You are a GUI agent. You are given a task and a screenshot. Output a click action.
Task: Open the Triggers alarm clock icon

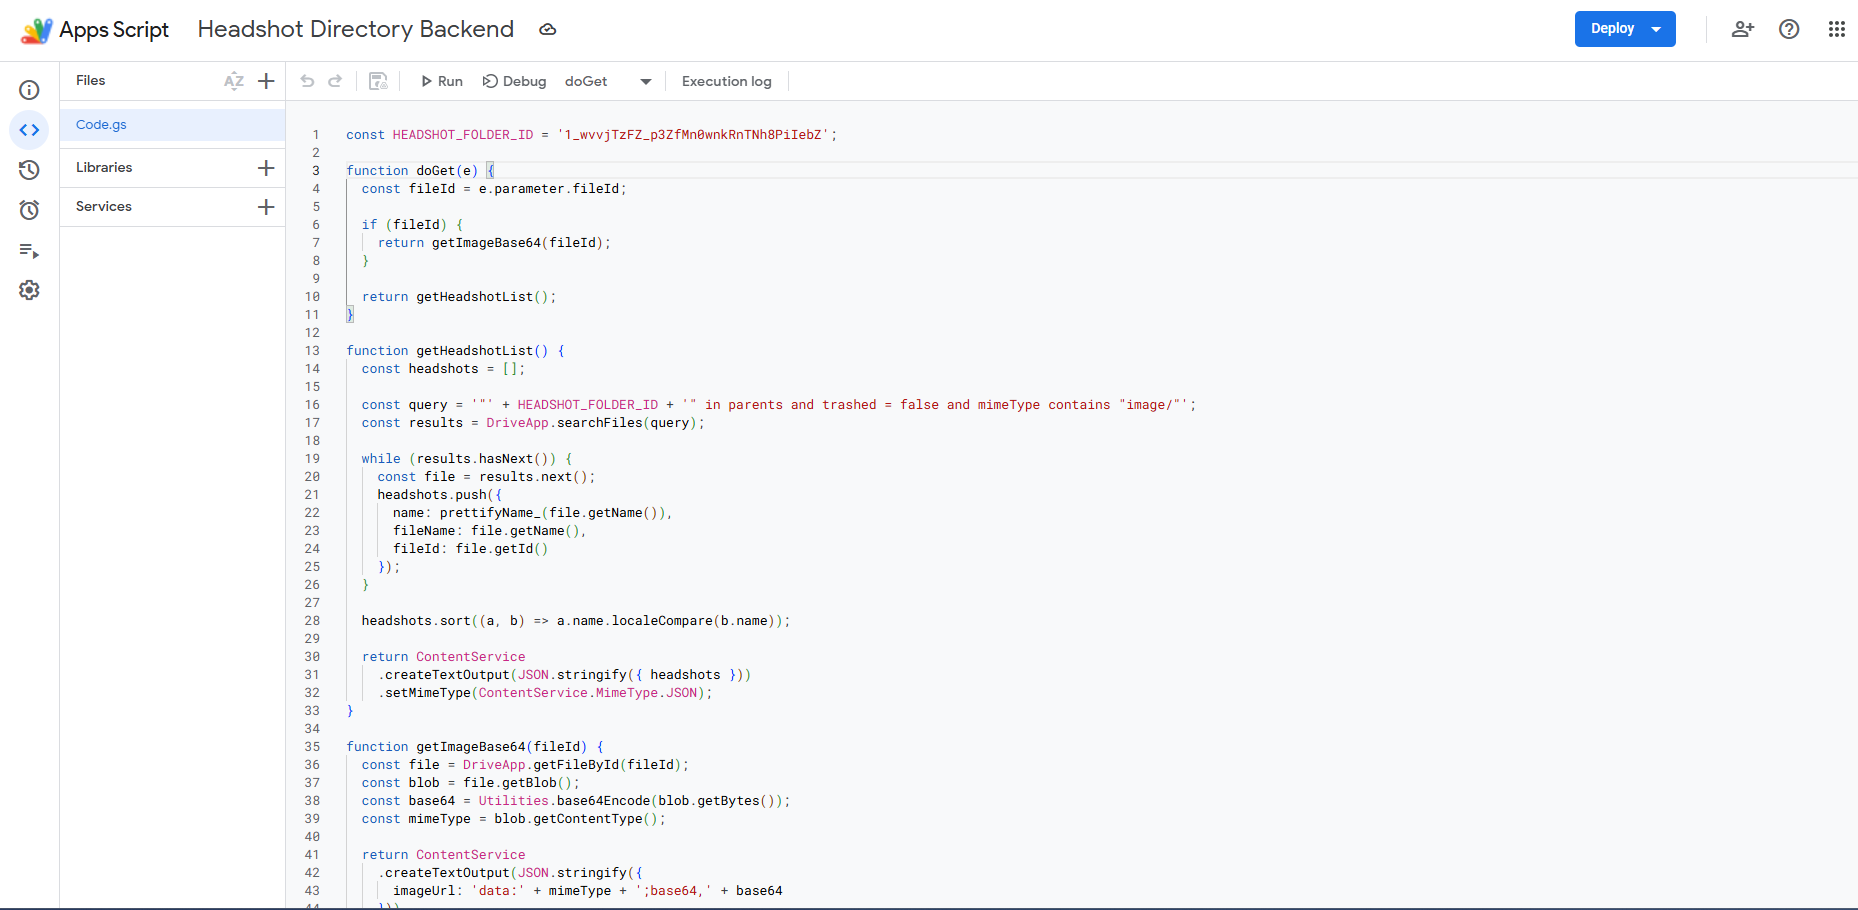point(29,210)
